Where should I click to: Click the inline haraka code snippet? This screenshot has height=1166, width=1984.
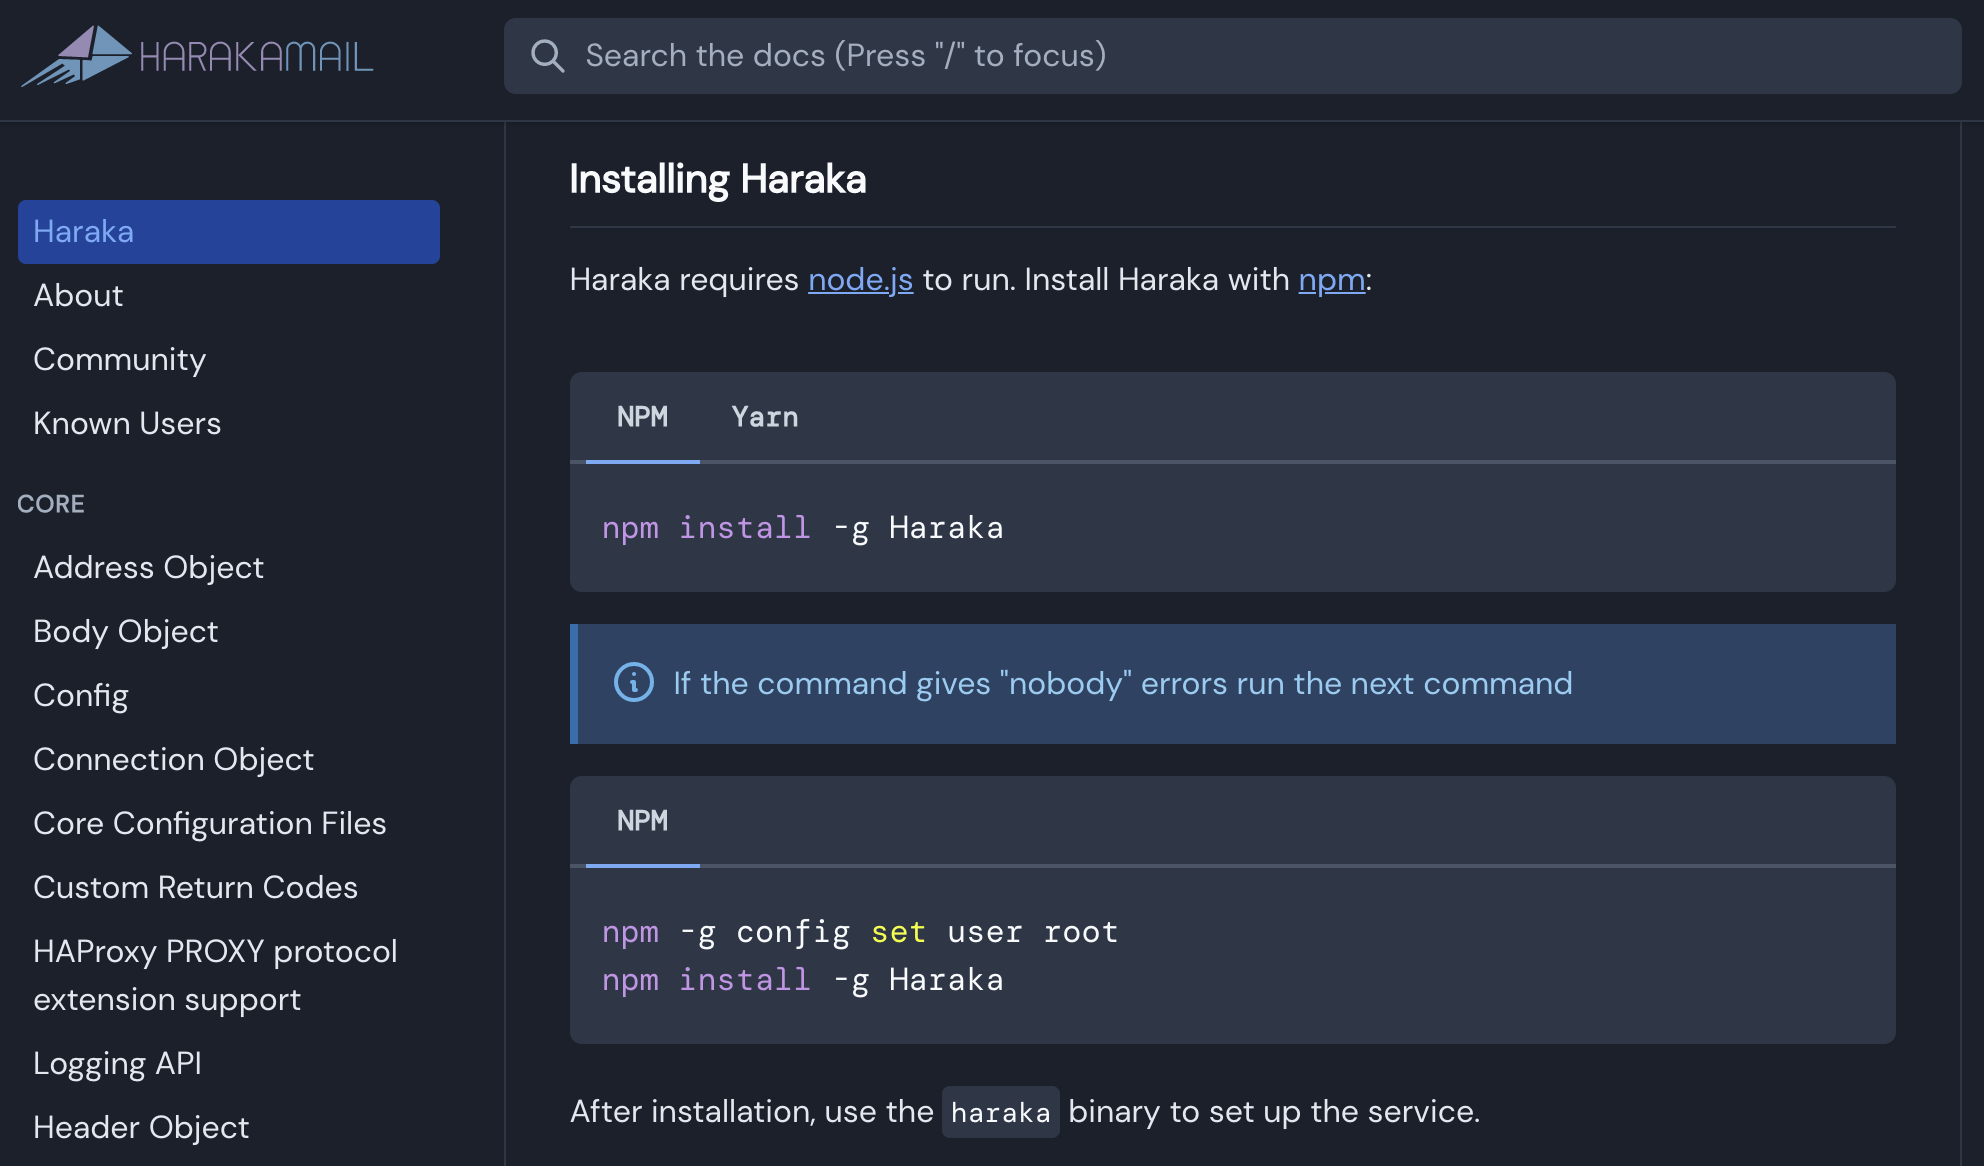1000,1111
